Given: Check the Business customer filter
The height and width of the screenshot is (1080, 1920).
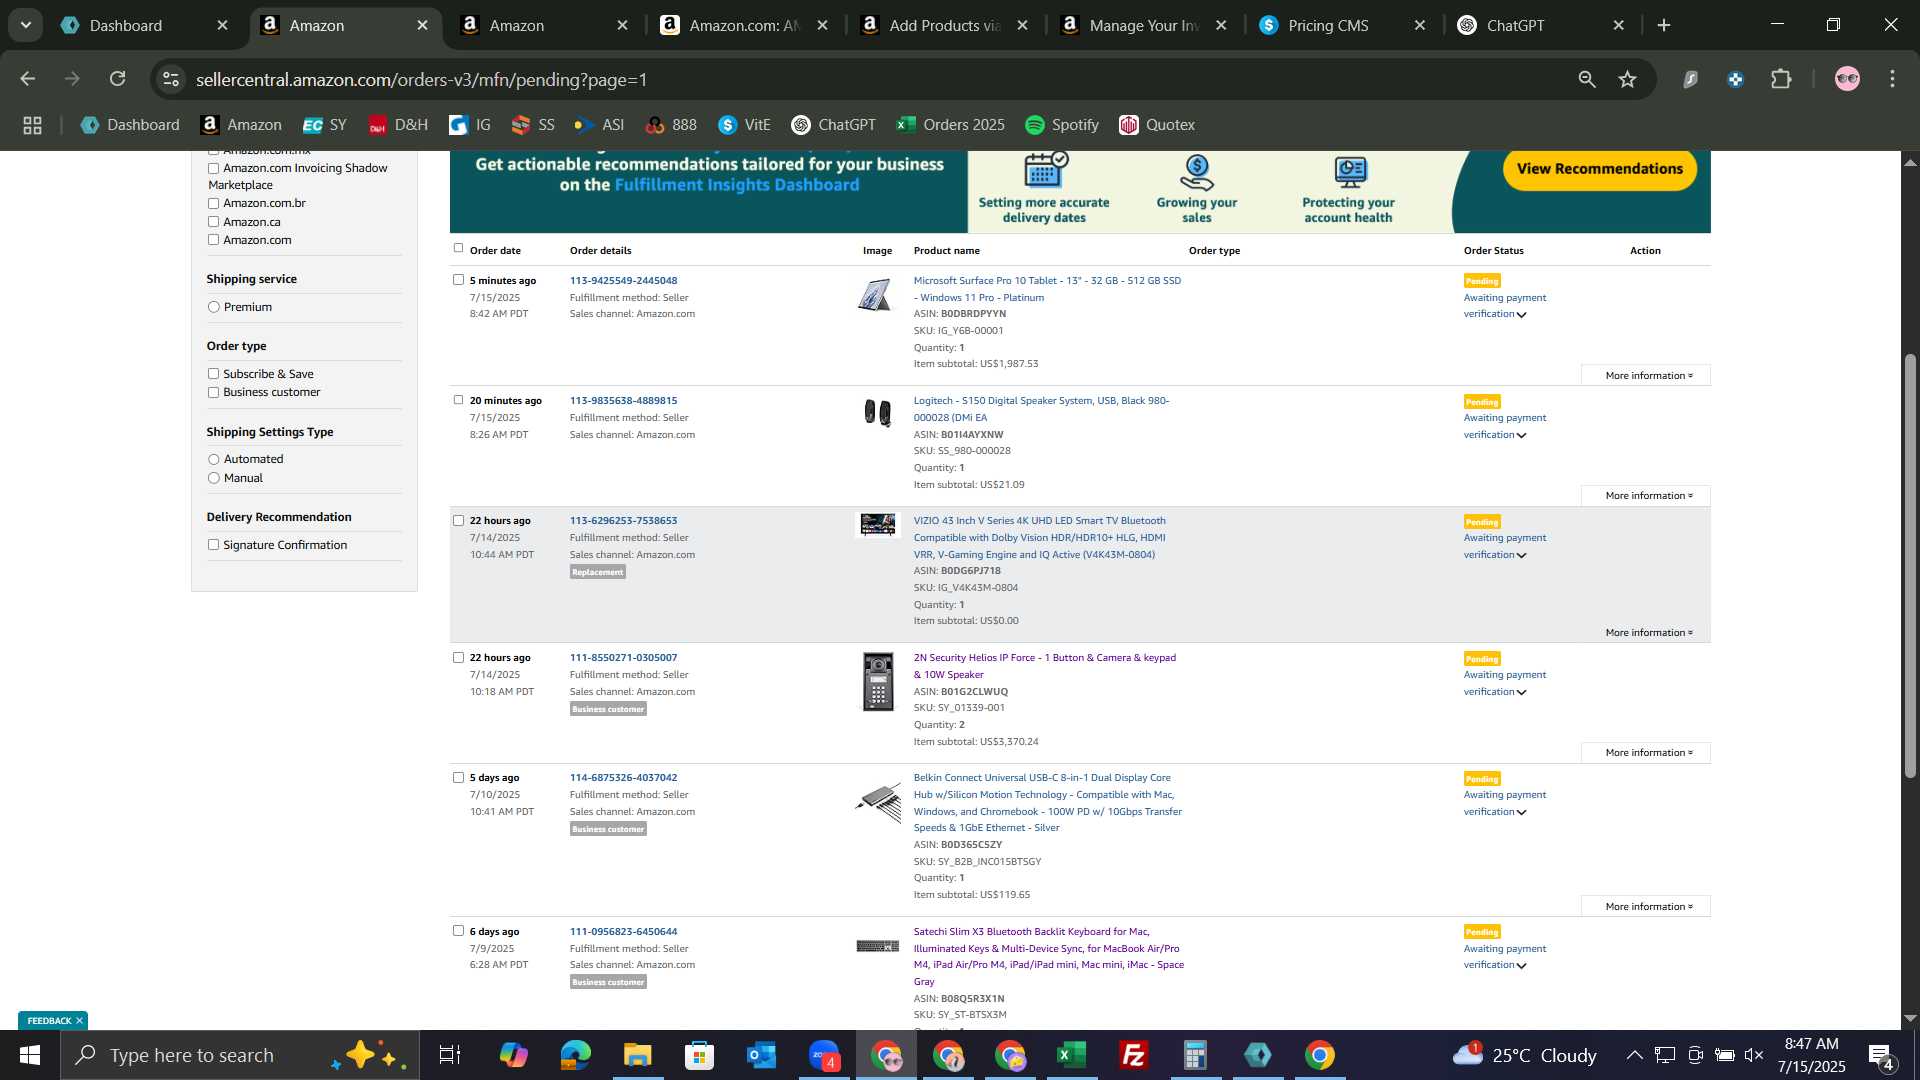Looking at the screenshot, I should pos(213,392).
